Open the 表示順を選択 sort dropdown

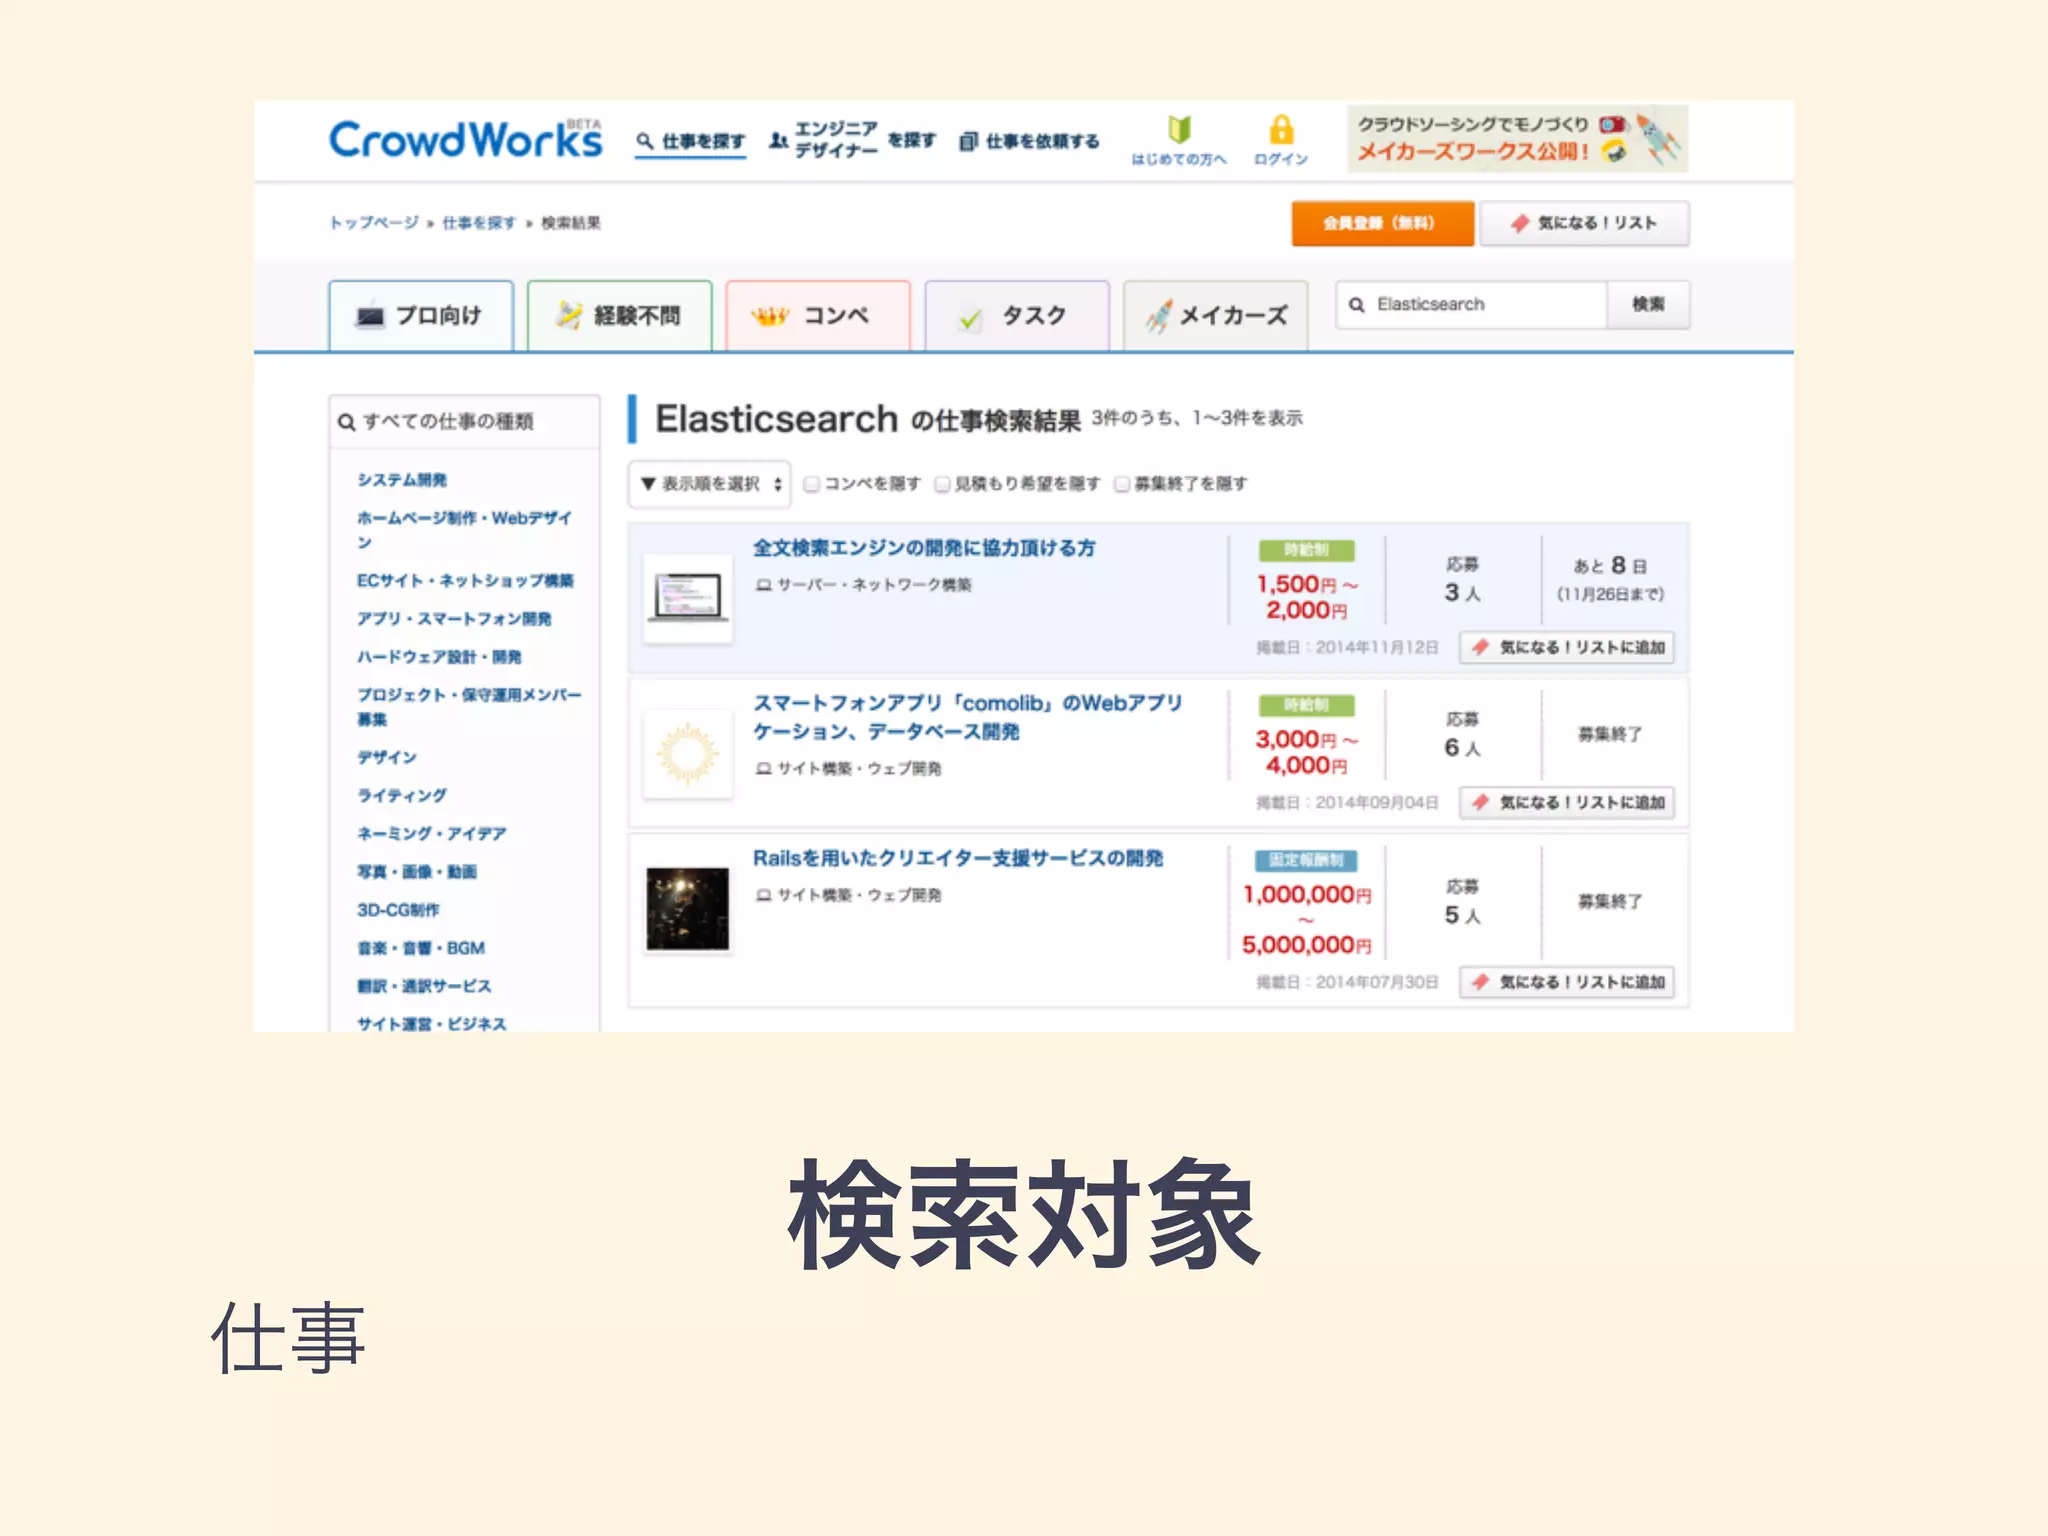click(709, 484)
